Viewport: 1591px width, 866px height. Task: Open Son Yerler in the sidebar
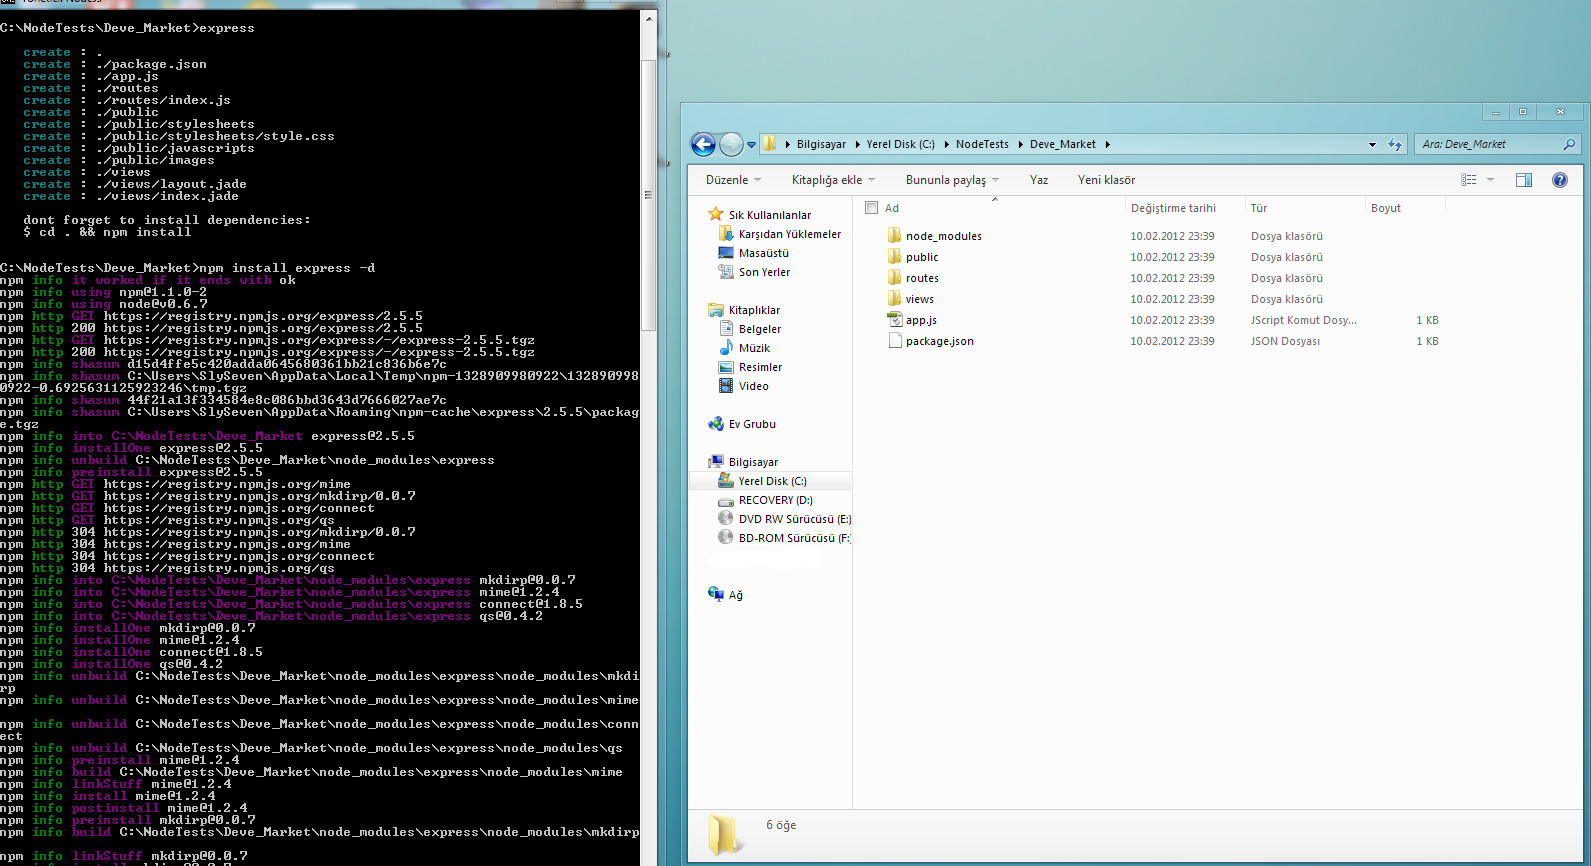(x=764, y=272)
